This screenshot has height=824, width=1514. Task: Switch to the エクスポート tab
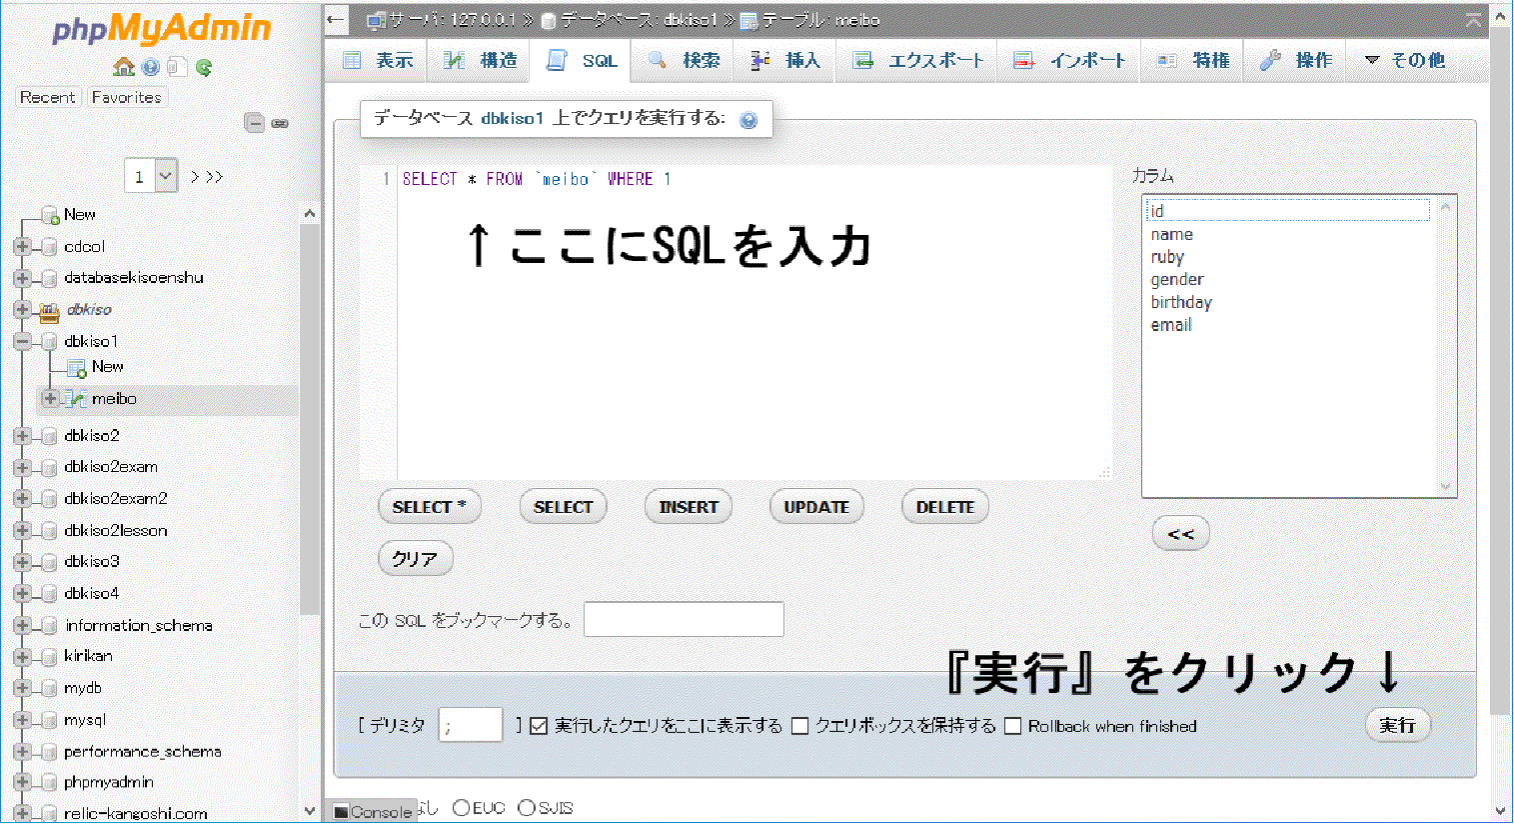919,60
